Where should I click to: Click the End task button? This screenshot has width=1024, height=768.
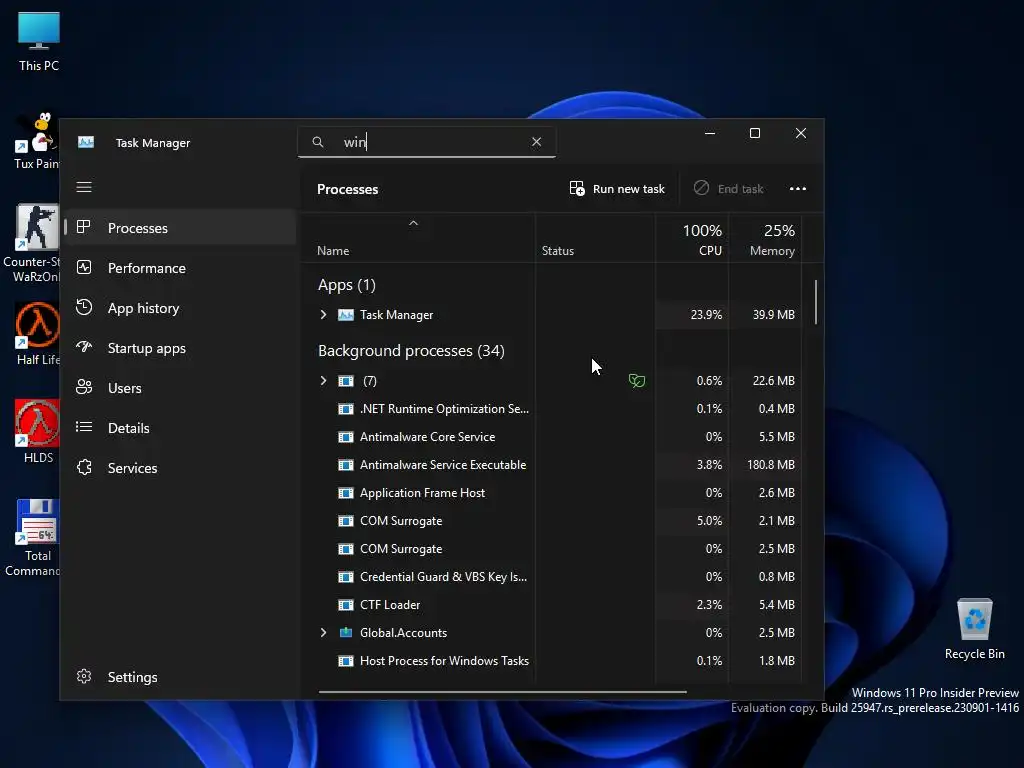tap(729, 189)
